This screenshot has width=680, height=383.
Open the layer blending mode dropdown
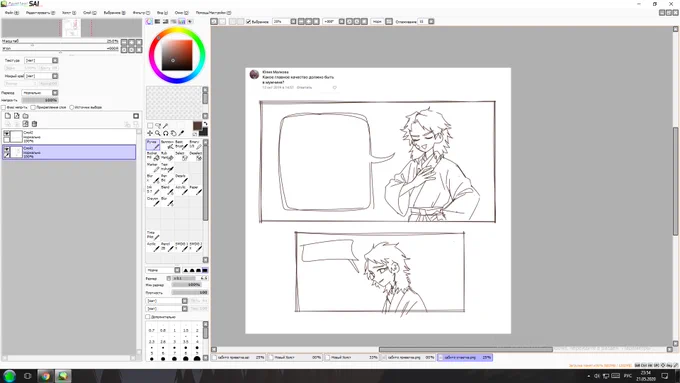(40, 92)
